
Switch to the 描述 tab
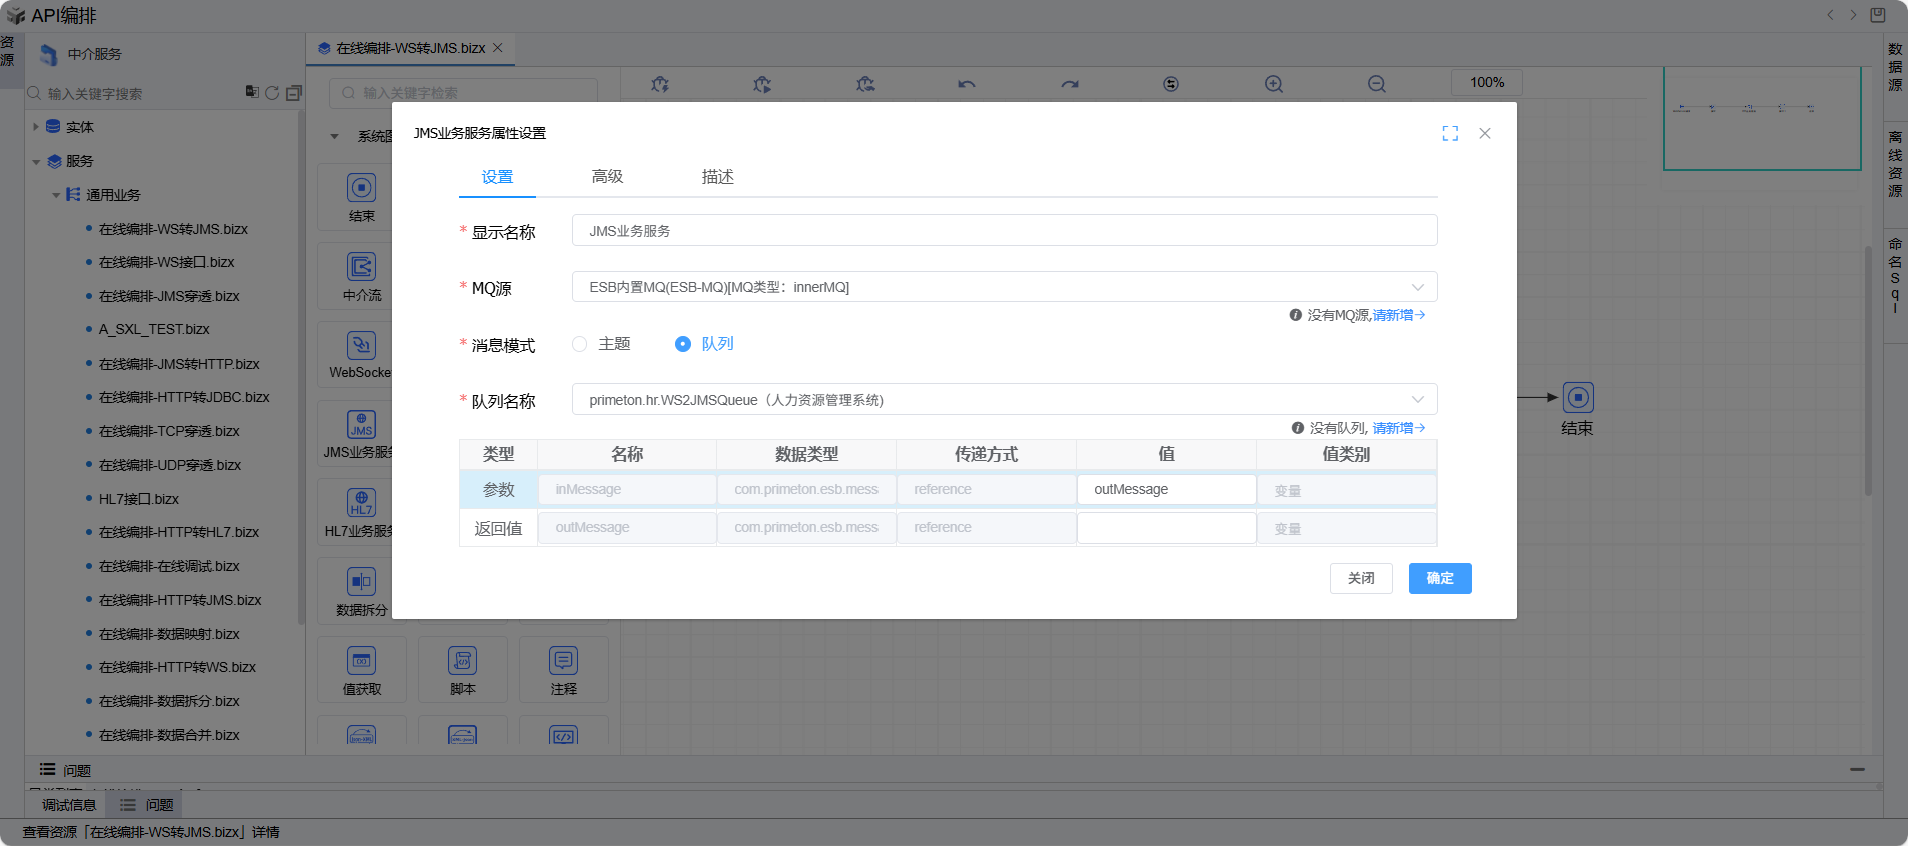(717, 177)
